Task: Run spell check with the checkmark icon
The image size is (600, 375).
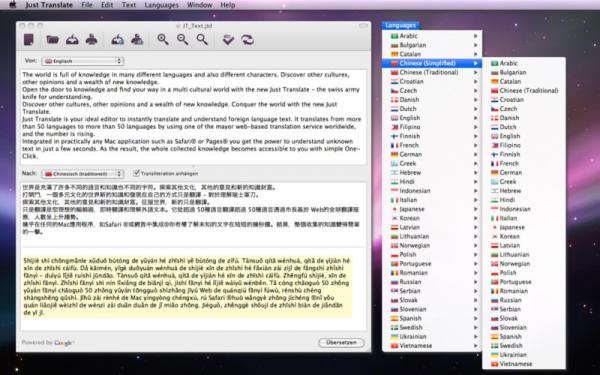Action: (x=228, y=39)
